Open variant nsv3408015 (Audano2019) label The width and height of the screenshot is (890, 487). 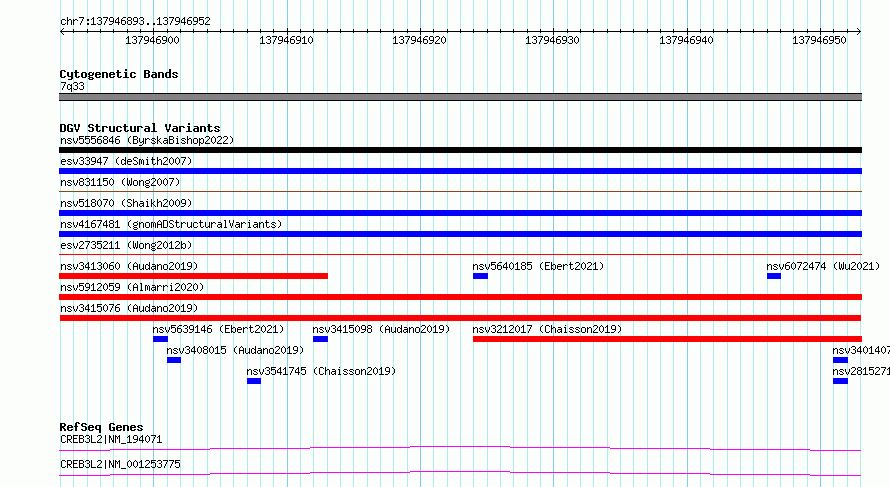click(x=235, y=350)
